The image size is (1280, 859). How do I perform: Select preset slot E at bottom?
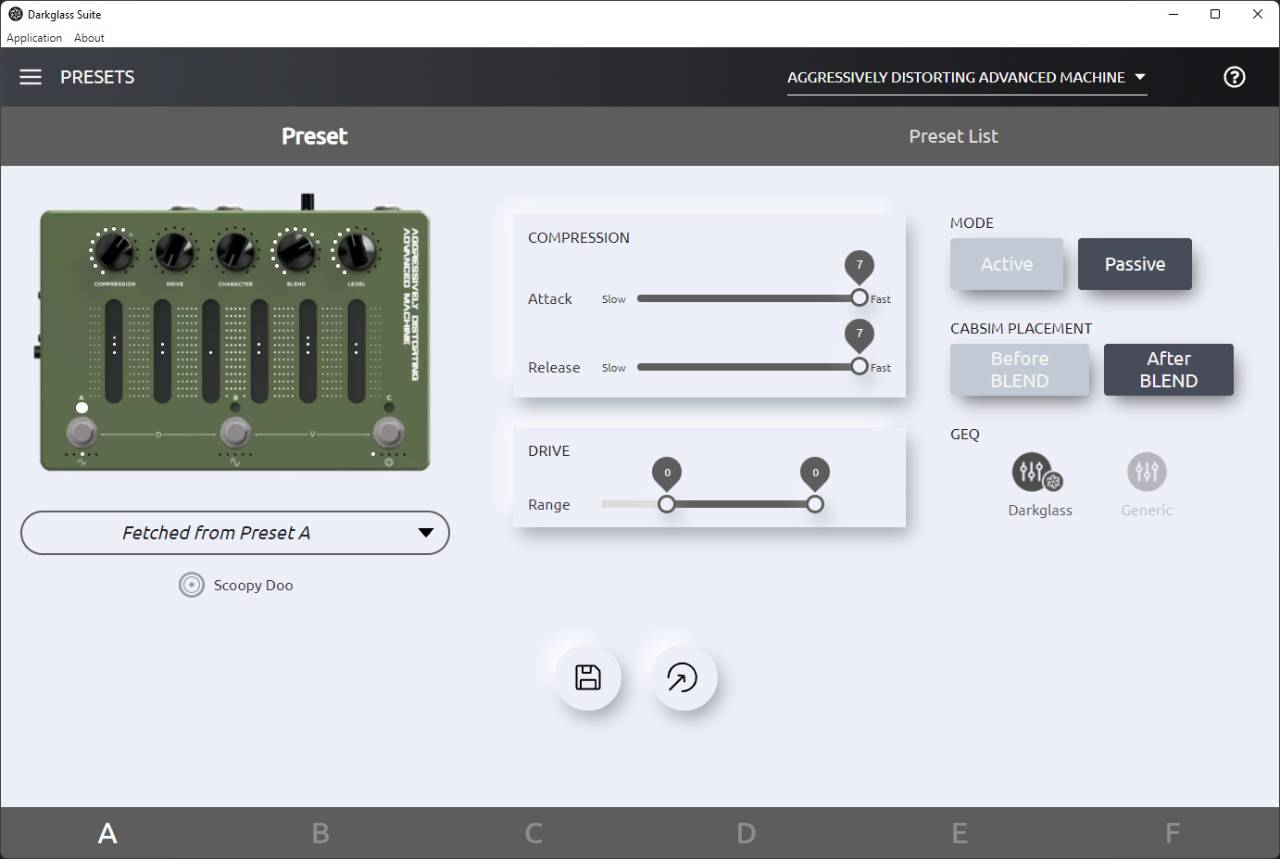(959, 833)
